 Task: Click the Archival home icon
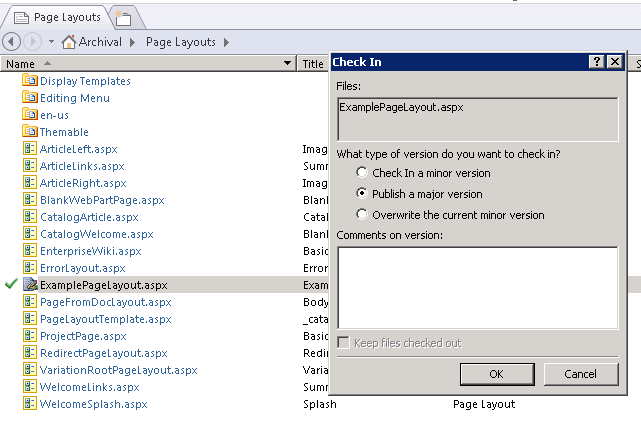70,42
